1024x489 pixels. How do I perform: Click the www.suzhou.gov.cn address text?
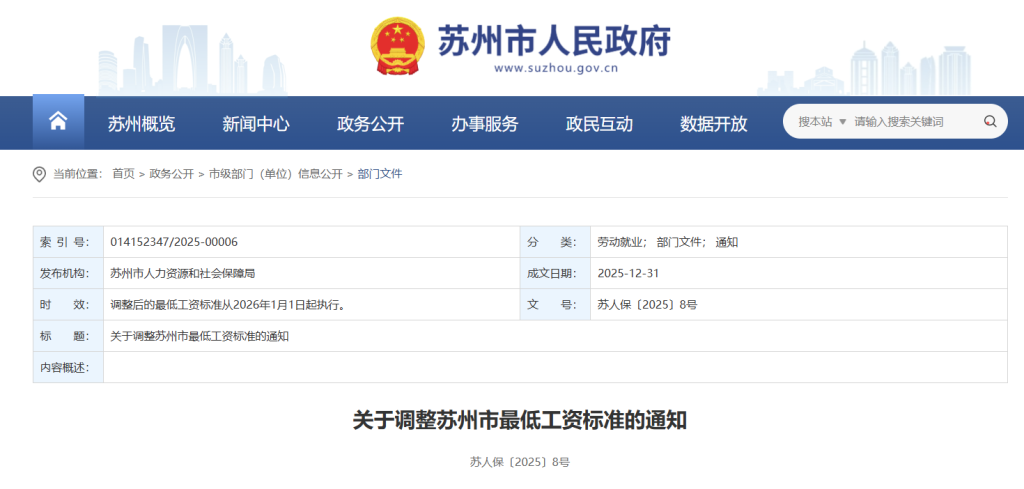click(556, 67)
